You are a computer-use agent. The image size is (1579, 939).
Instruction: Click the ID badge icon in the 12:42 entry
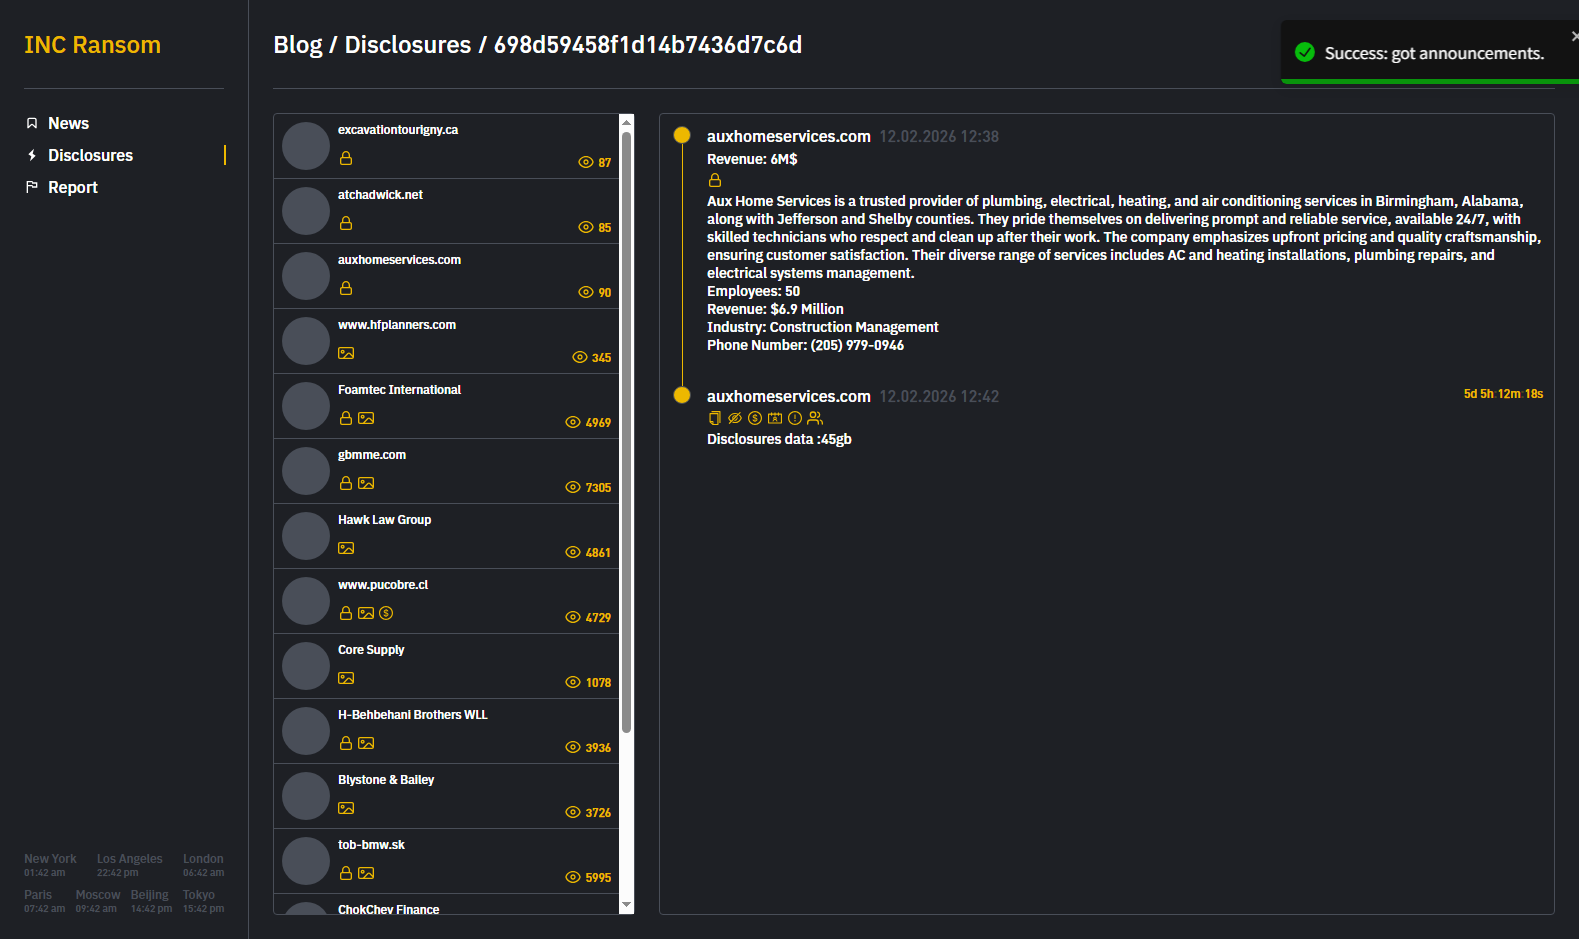click(x=775, y=418)
